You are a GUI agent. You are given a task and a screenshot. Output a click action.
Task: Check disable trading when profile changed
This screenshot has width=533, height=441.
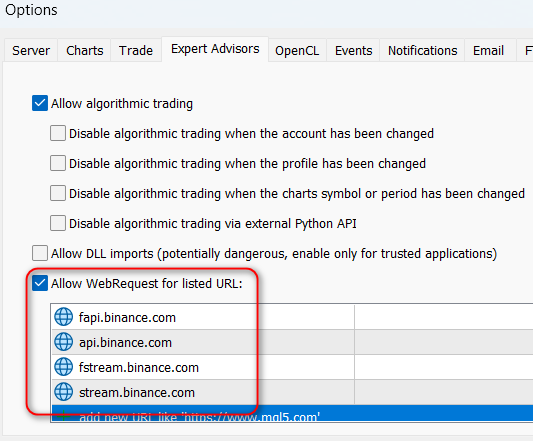pos(58,163)
